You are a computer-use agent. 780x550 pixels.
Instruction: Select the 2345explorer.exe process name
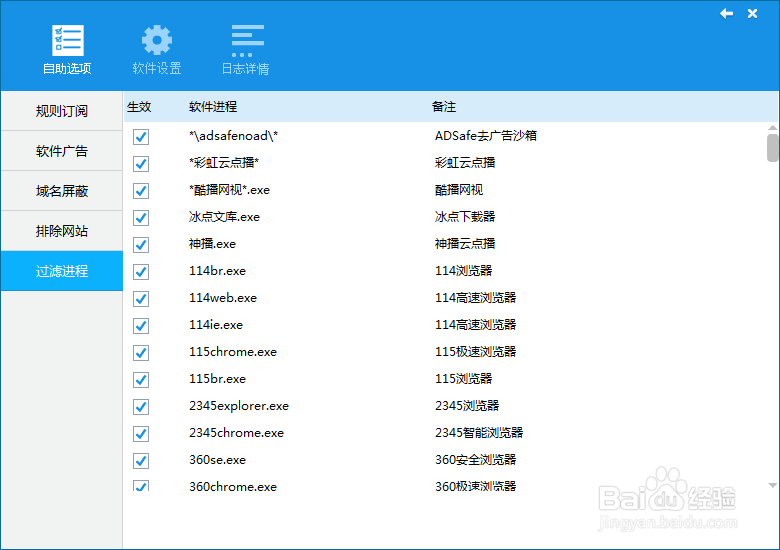click(239, 406)
